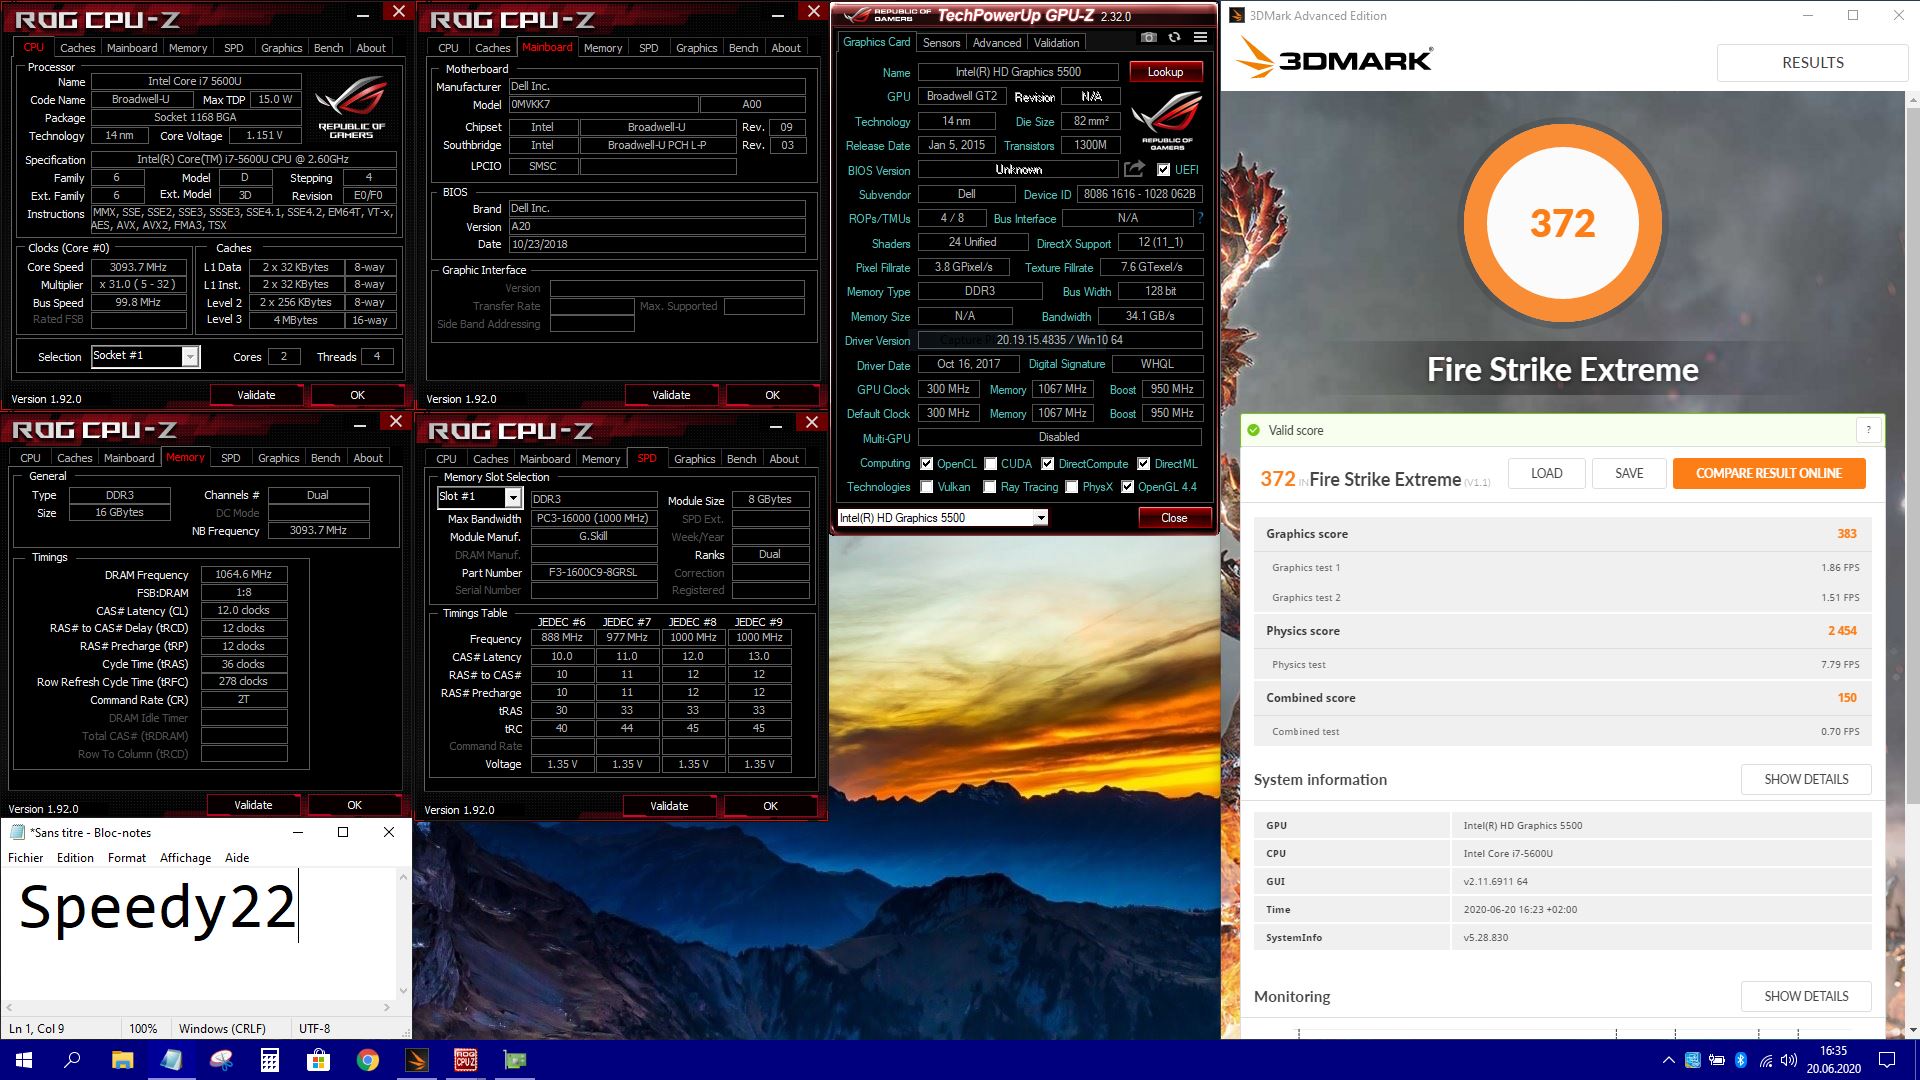Toggle the DirectML checkbox
Image resolution: width=1920 pixels, height=1080 pixels.
[x=1143, y=463]
